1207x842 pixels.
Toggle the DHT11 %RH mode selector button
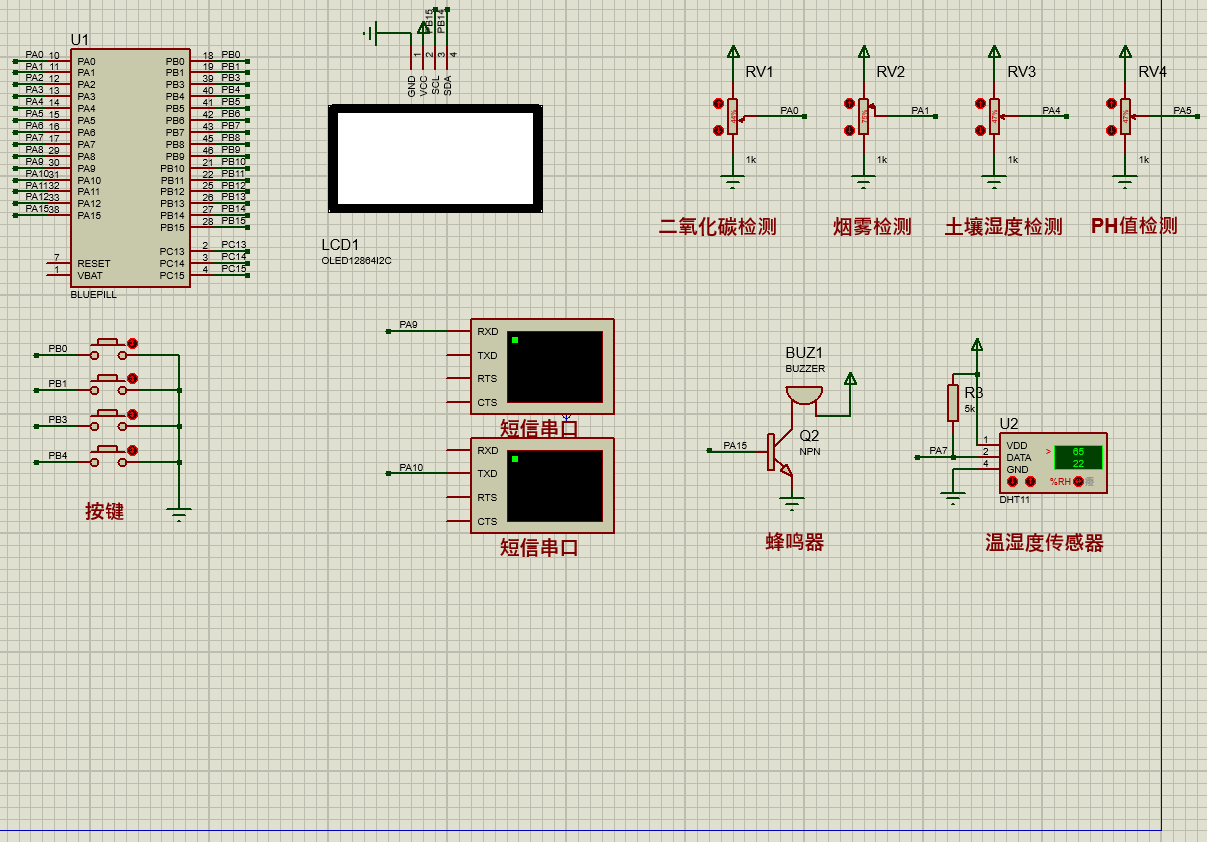1079,482
